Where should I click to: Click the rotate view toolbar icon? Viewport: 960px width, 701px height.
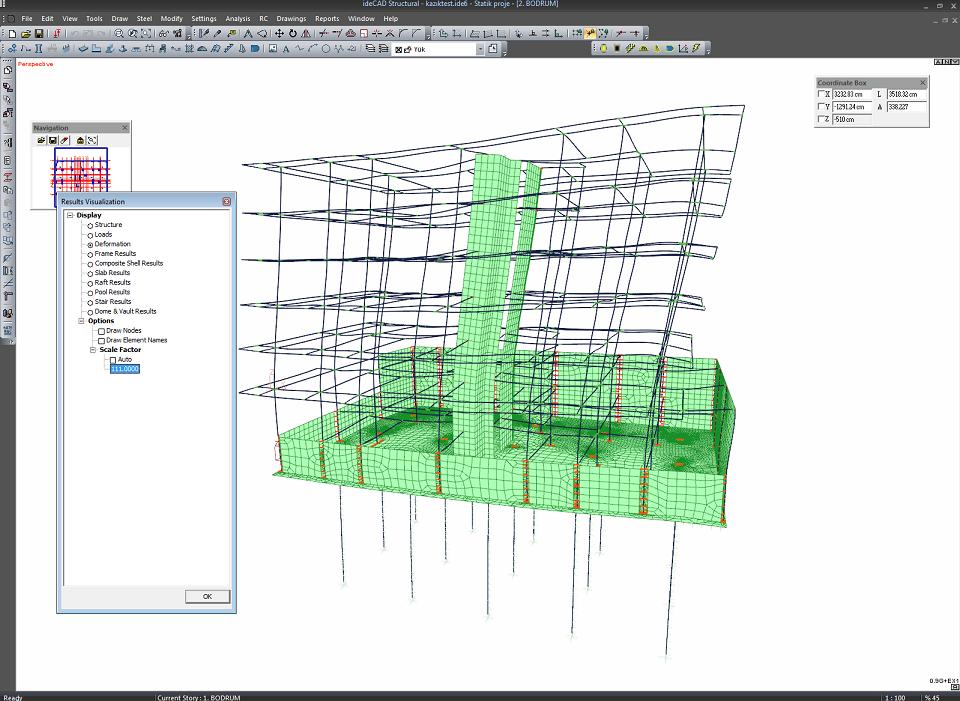293,34
